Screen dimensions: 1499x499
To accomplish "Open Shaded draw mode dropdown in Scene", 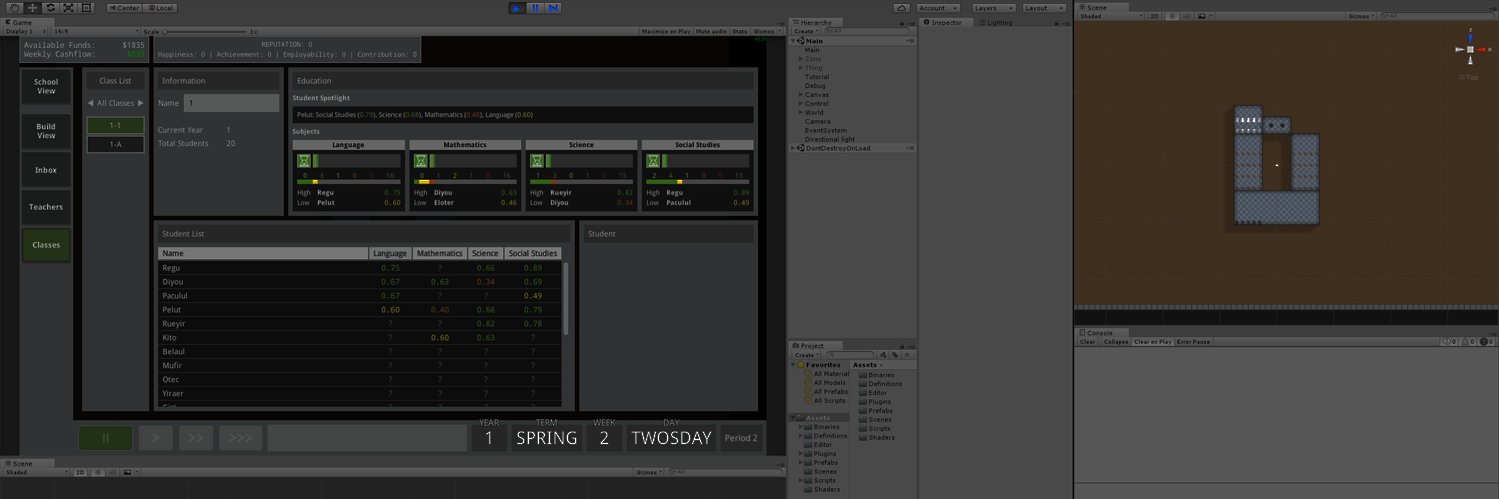I will pyautogui.click(x=1109, y=16).
